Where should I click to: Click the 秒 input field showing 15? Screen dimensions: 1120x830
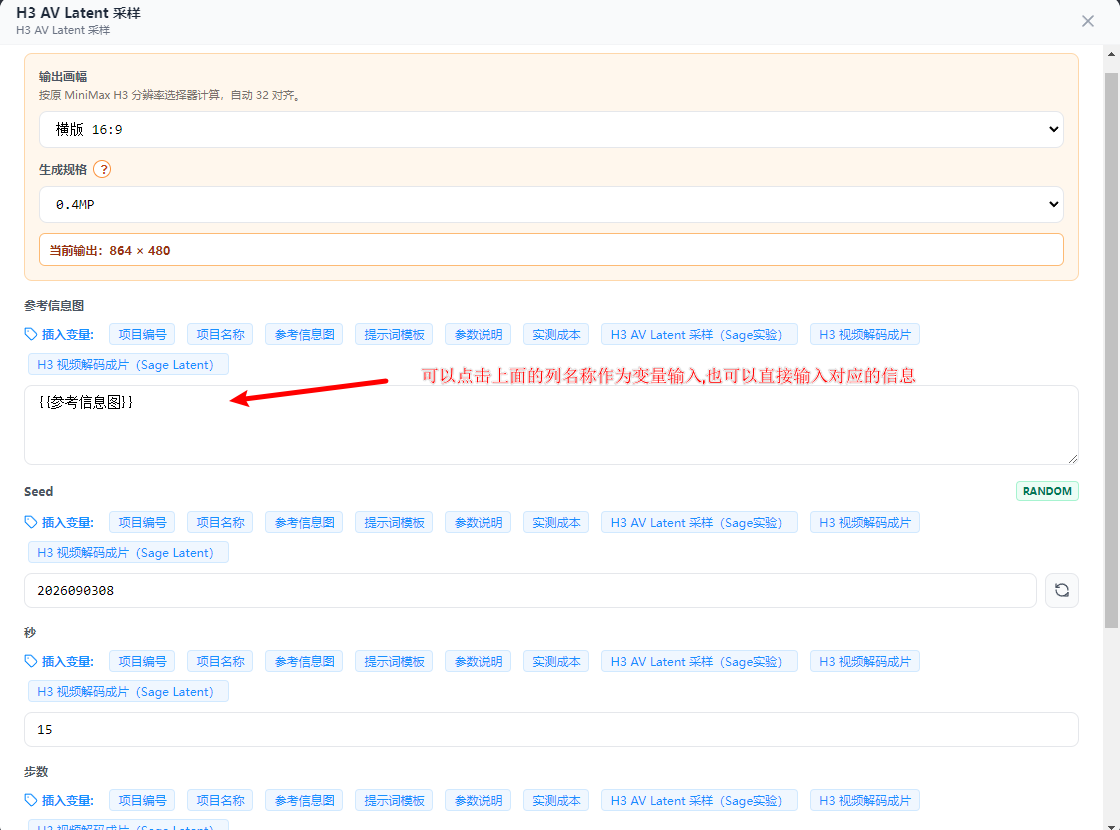coord(551,729)
